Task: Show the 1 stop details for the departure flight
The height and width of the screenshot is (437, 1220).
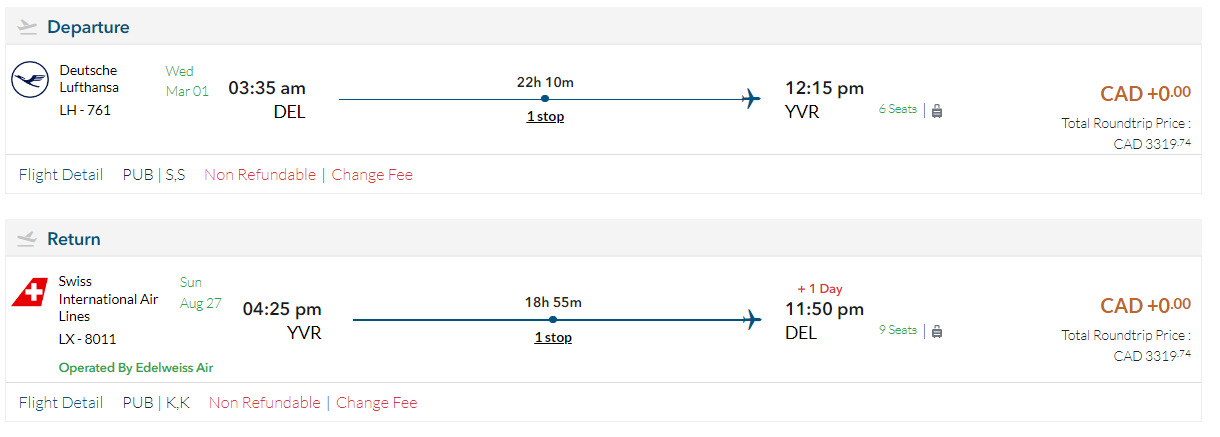Action: click(x=545, y=117)
